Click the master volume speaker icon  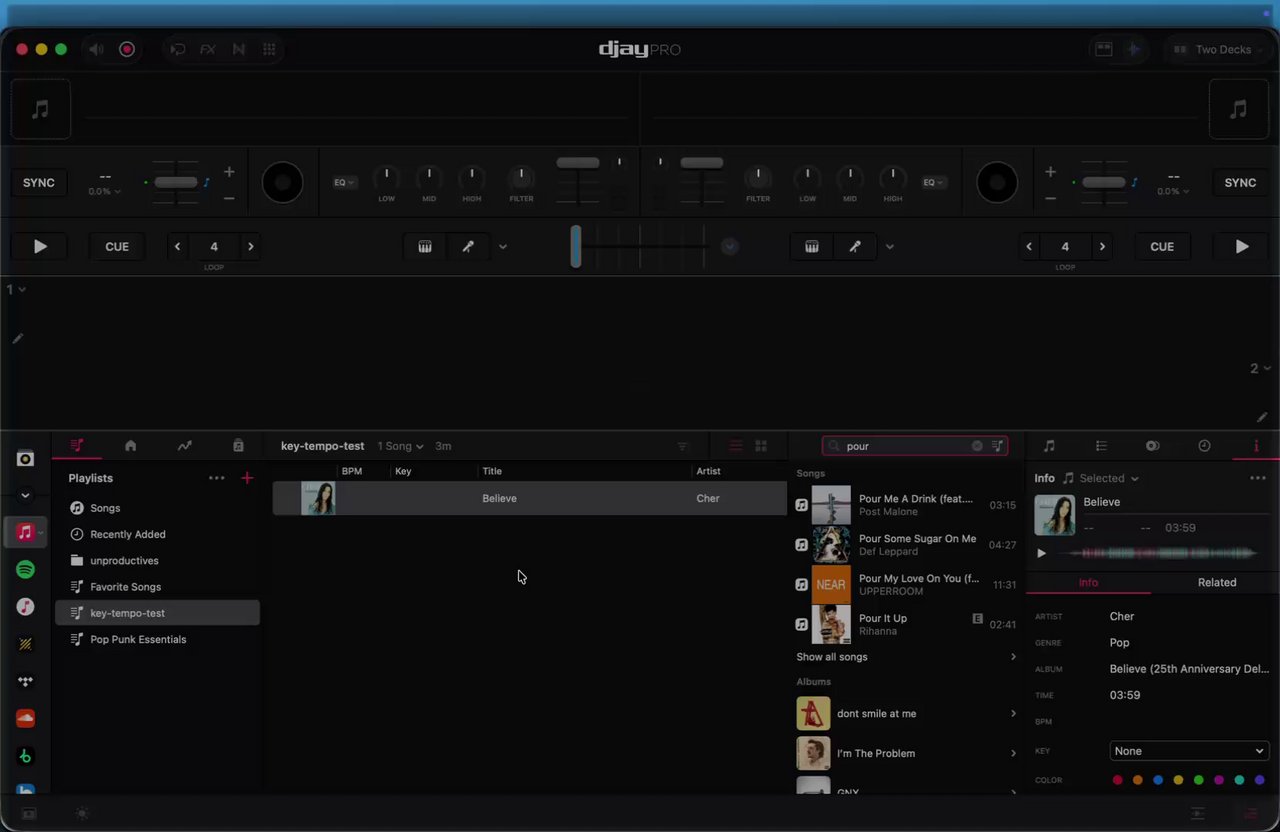[x=96, y=49]
